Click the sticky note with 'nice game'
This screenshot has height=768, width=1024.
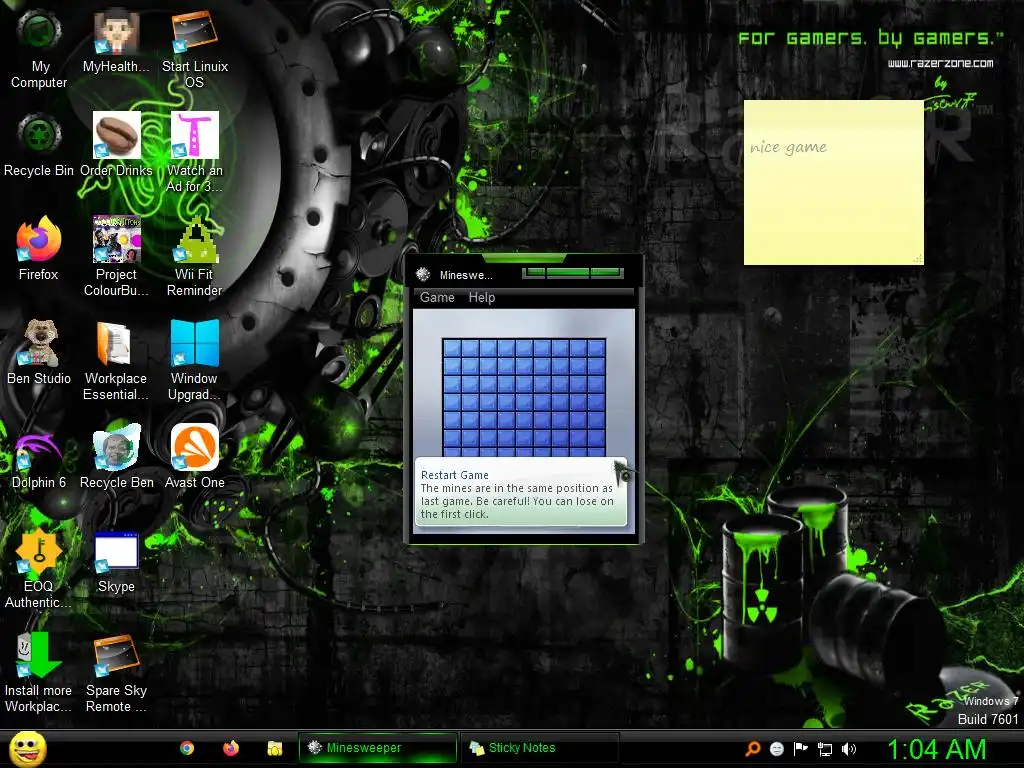click(x=833, y=182)
